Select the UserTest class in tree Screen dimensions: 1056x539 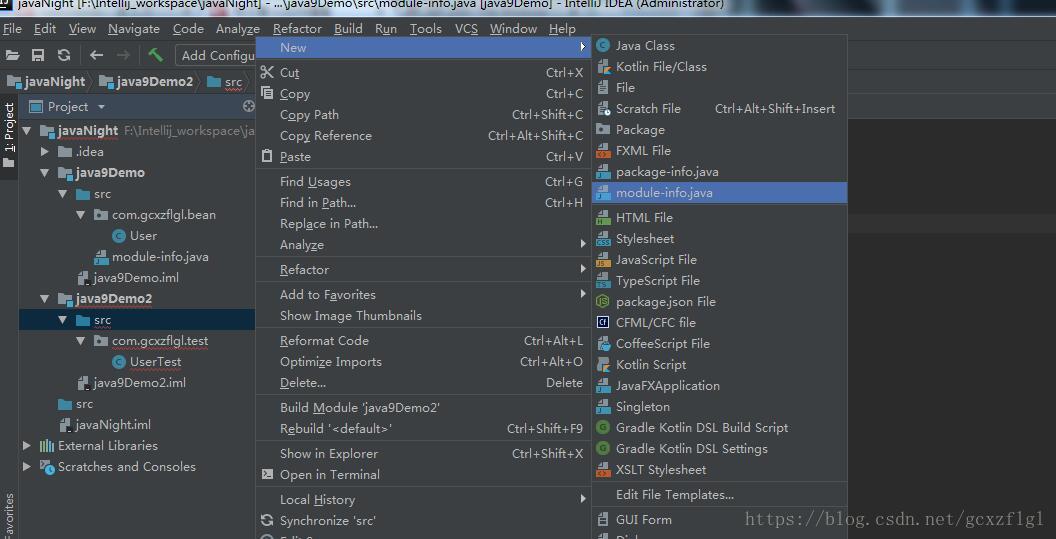point(147,362)
